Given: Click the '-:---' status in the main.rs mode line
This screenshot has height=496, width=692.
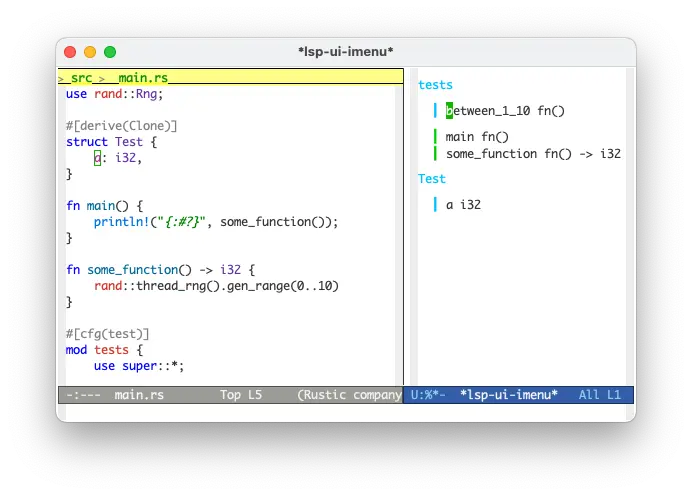Looking at the screenshot, I should click(x=83, y=395).
